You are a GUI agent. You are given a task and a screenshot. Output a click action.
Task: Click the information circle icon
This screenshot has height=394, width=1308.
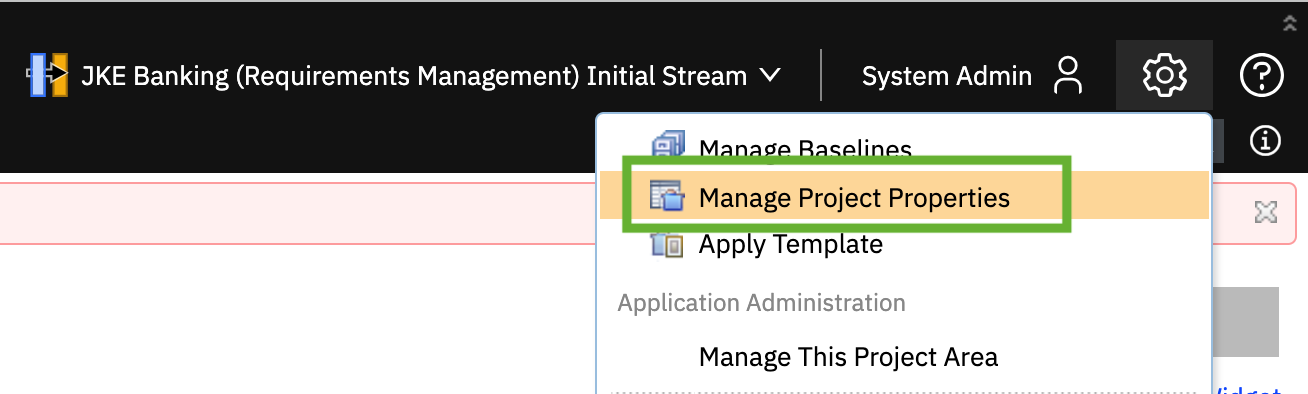click(x=1266, y=141)
